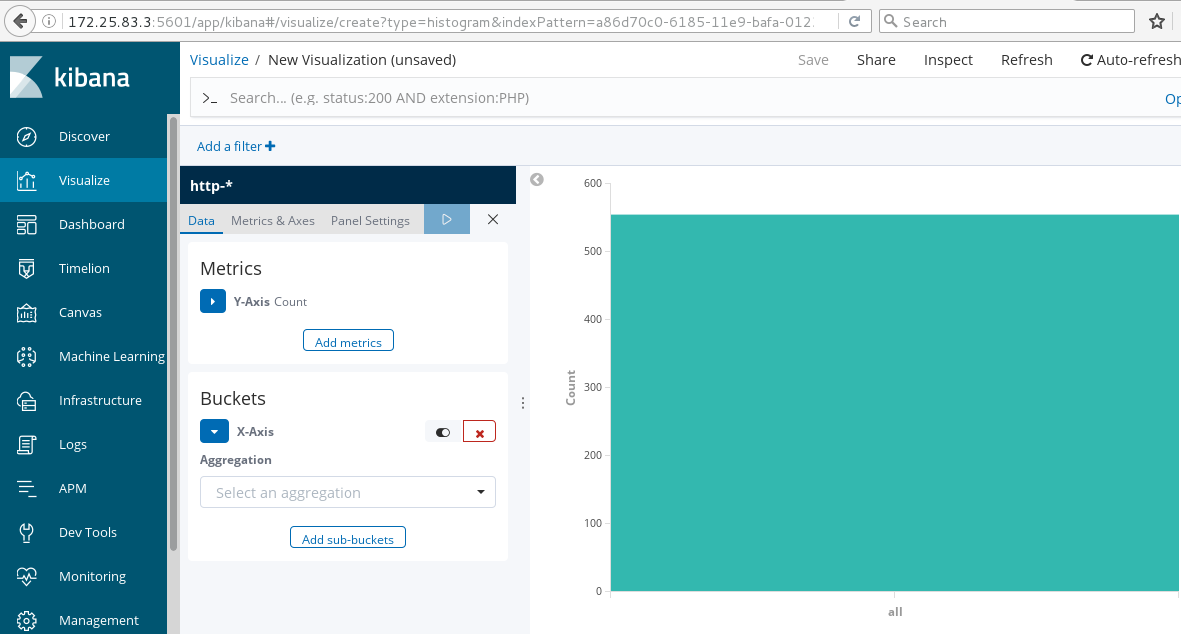Screen dimensions: 1181x634
Task: Open the Infrastructure icon
Action: pos(26,401)
